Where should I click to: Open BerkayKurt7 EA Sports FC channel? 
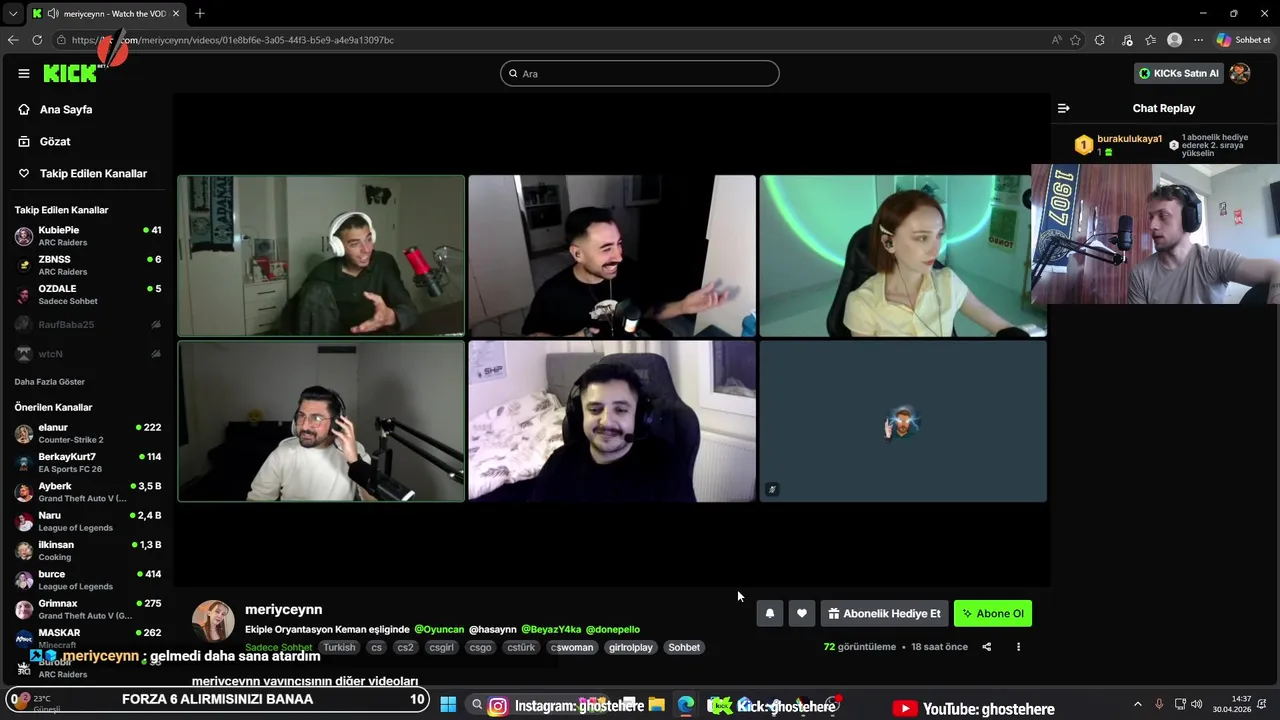(87, 462)
